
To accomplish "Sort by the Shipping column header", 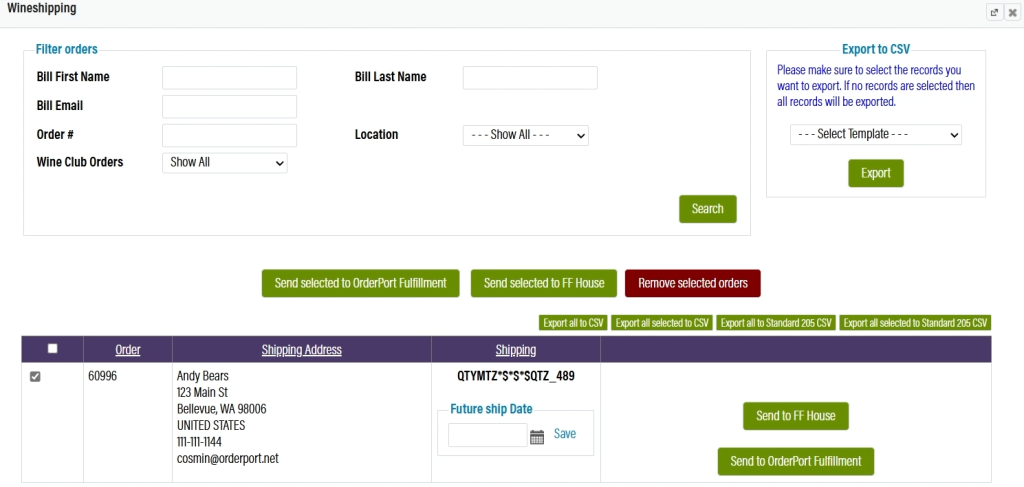I will click(515, 350).
